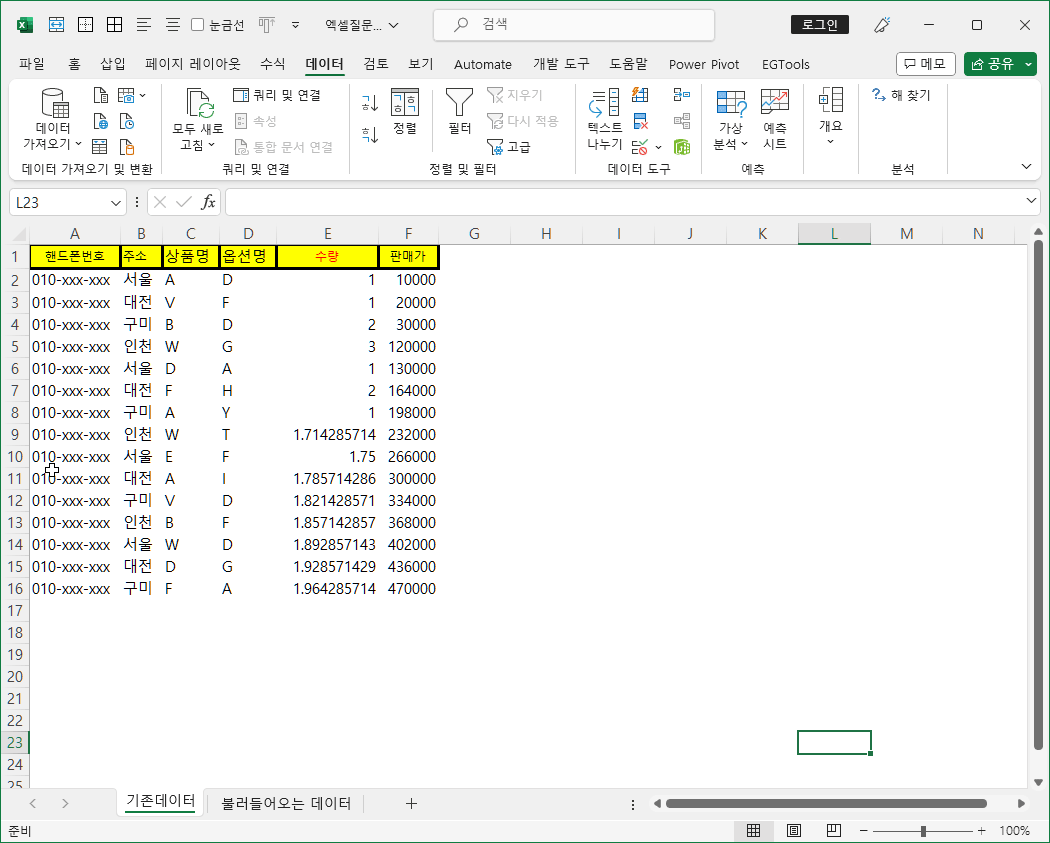Click the 예측 시트 forecast icon

coord(775,102)
